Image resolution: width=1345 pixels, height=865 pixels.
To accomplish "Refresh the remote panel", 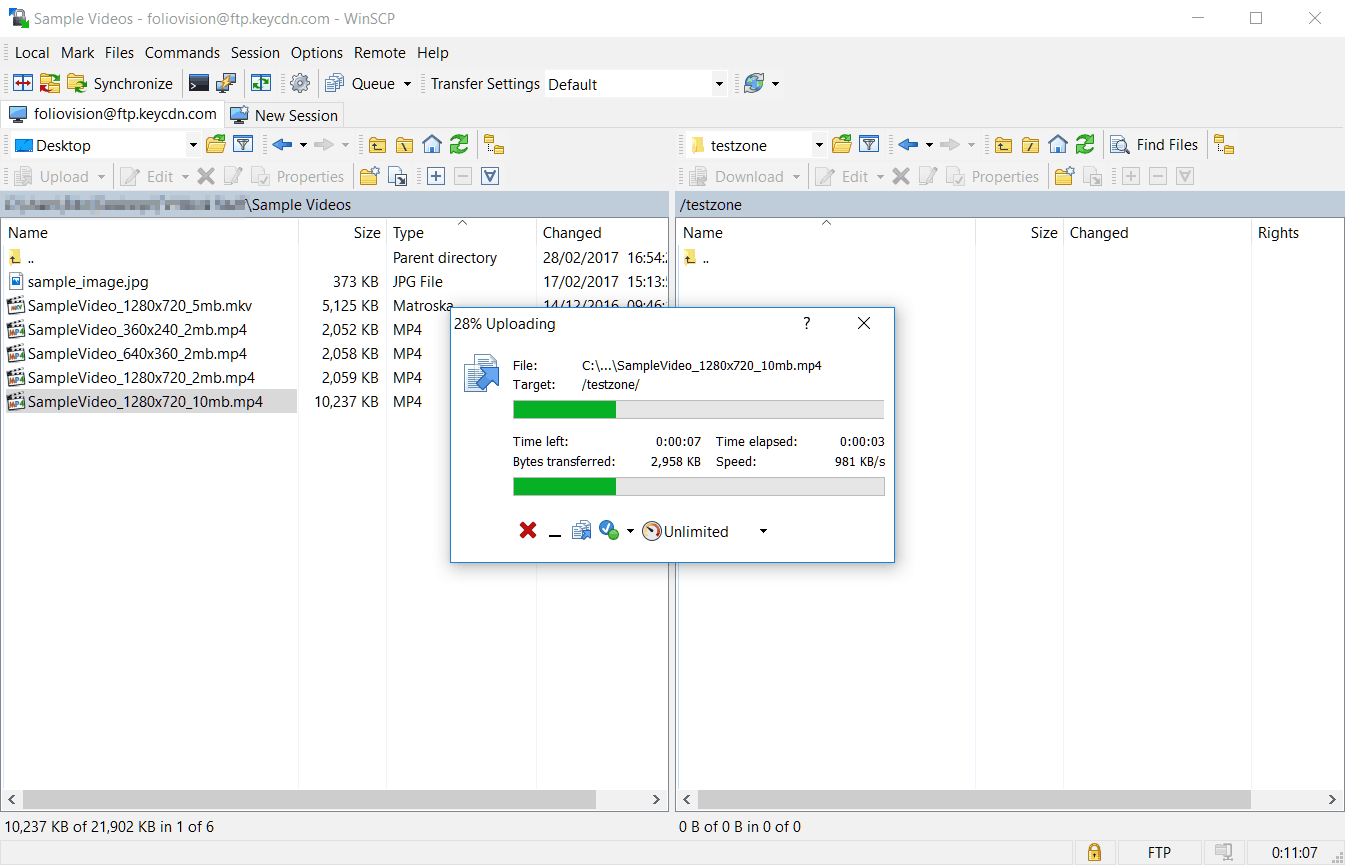I will (1085, 145).
